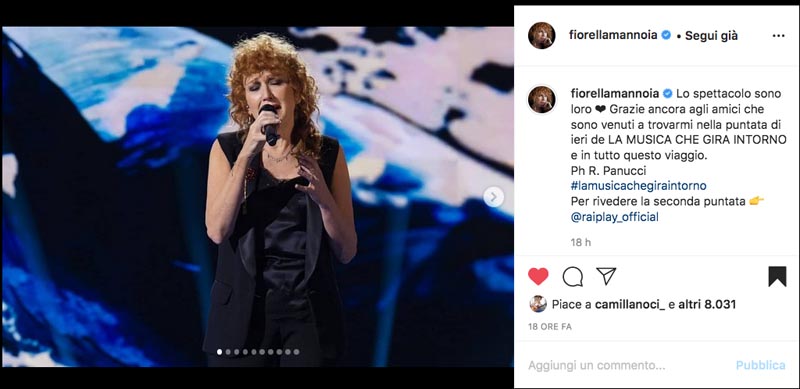Open the caption's profile avatar

[541, 99]
